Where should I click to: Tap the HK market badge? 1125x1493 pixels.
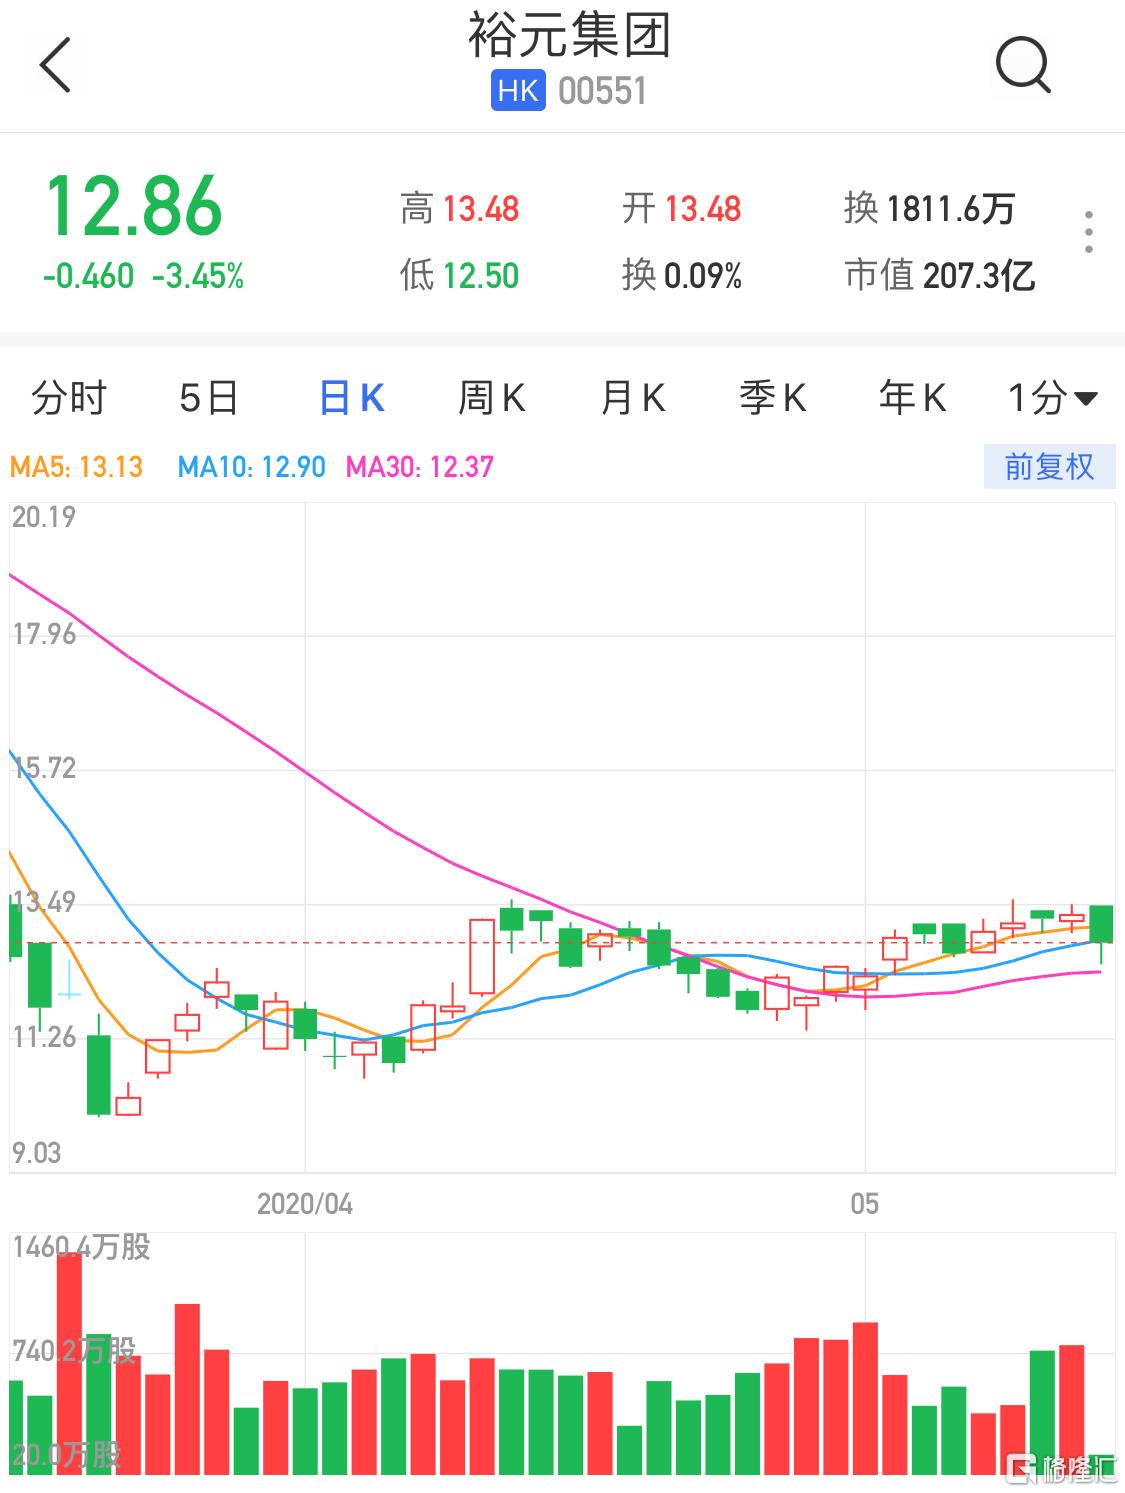(518, 91)
